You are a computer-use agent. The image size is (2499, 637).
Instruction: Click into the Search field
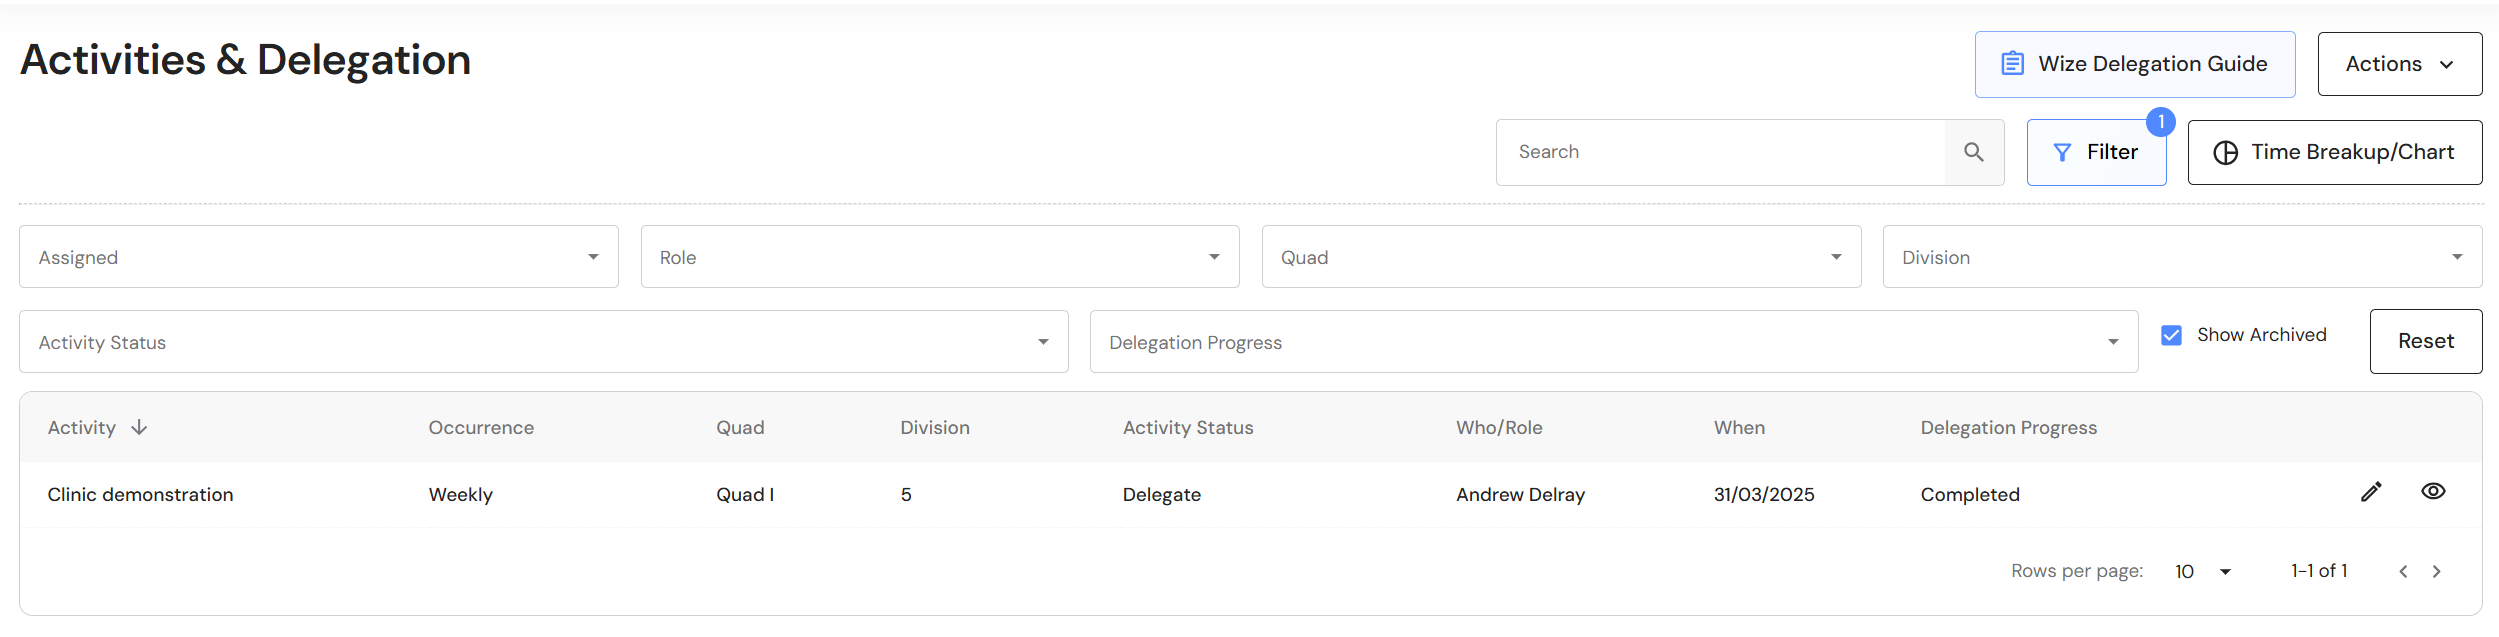click(x=1720, y=152)
